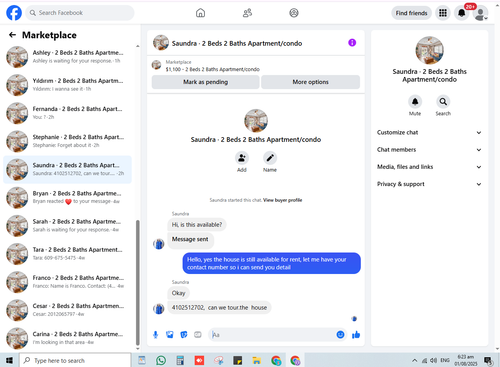
Task: Open the emoji picker in the message box
Action: pyautogui.click(x=340, y=335)
